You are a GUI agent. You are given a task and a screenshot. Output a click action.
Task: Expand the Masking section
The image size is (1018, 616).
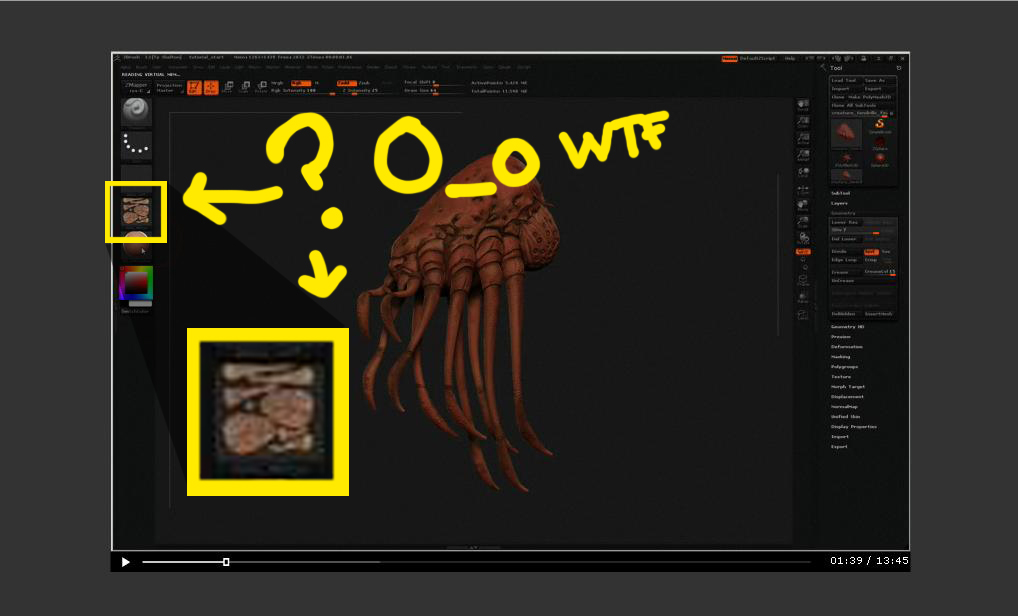[x=840, y=356]
